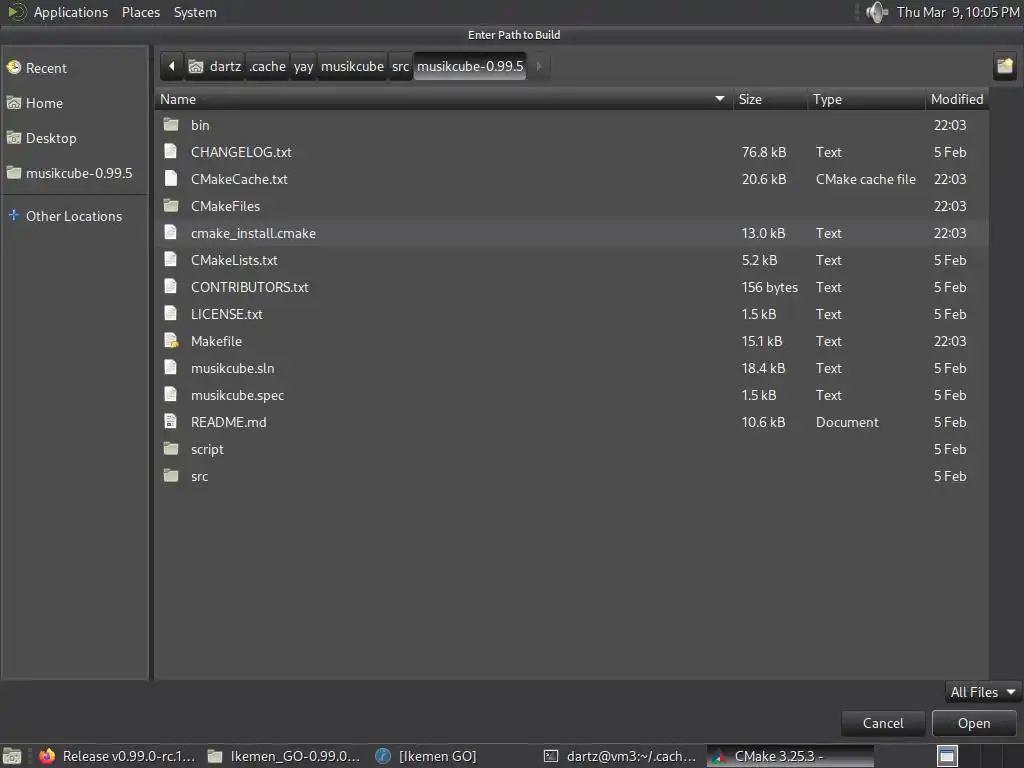Click the LICENSE.txt file icon

coord(170,313)
